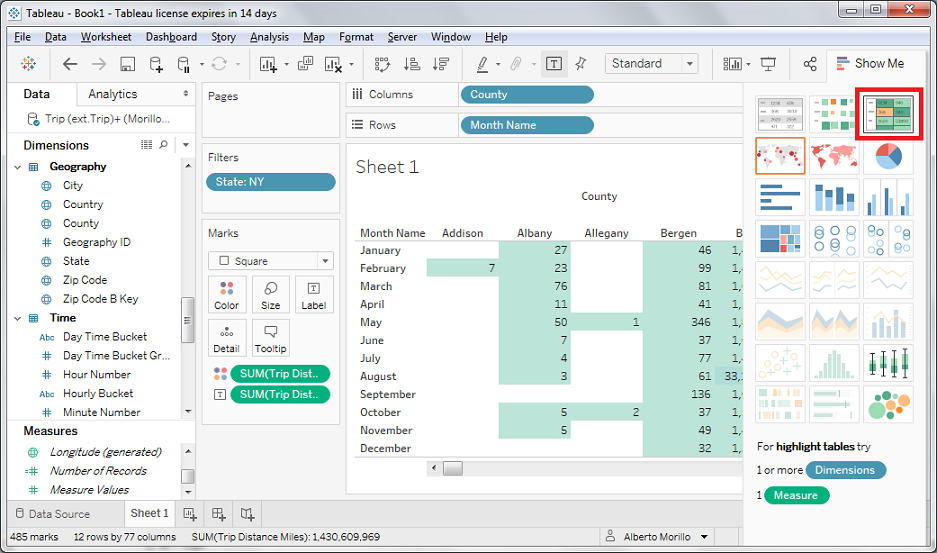Image resolution: width=937 pixels, height=553 pixels.
Task: Click the Fix Axes pin icon
Action: [581, 63]
